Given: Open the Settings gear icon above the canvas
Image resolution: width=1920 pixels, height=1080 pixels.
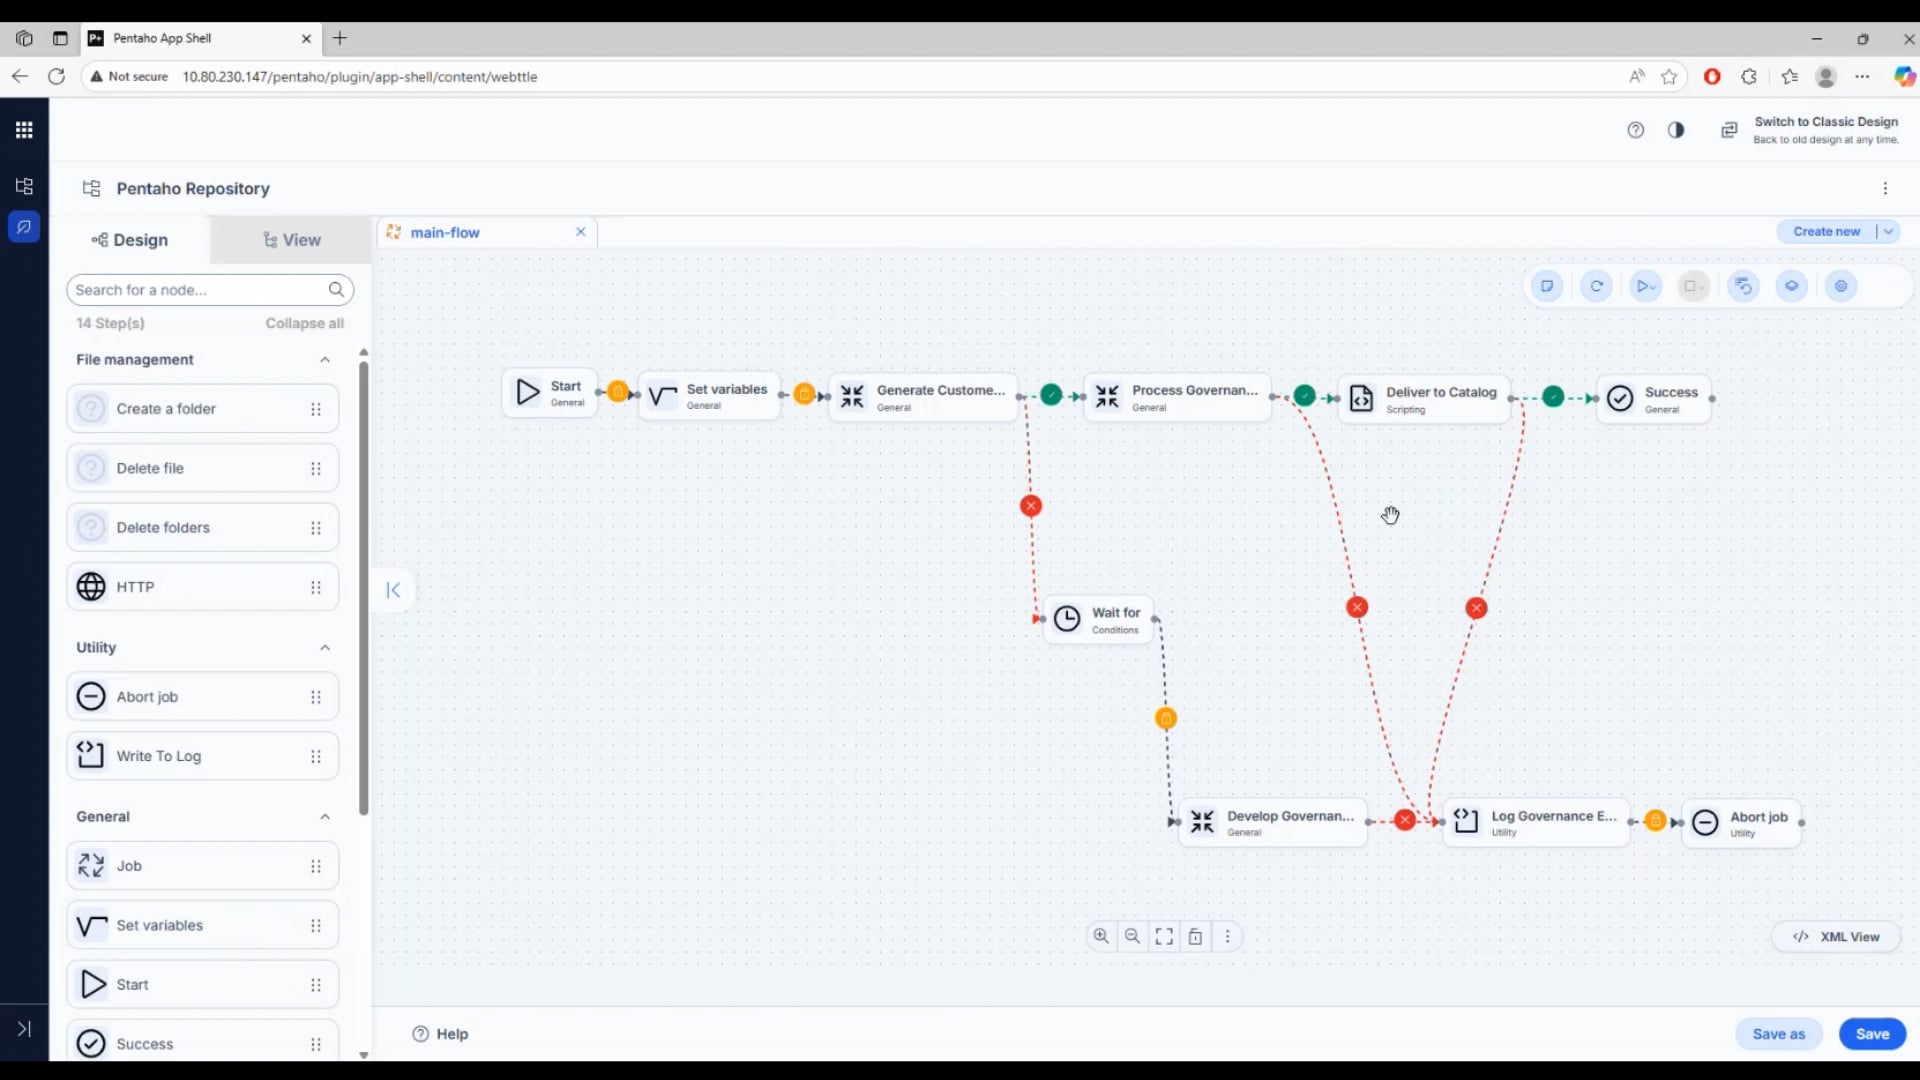Looking at the screenshot, I should click(x=1841, y=286).
